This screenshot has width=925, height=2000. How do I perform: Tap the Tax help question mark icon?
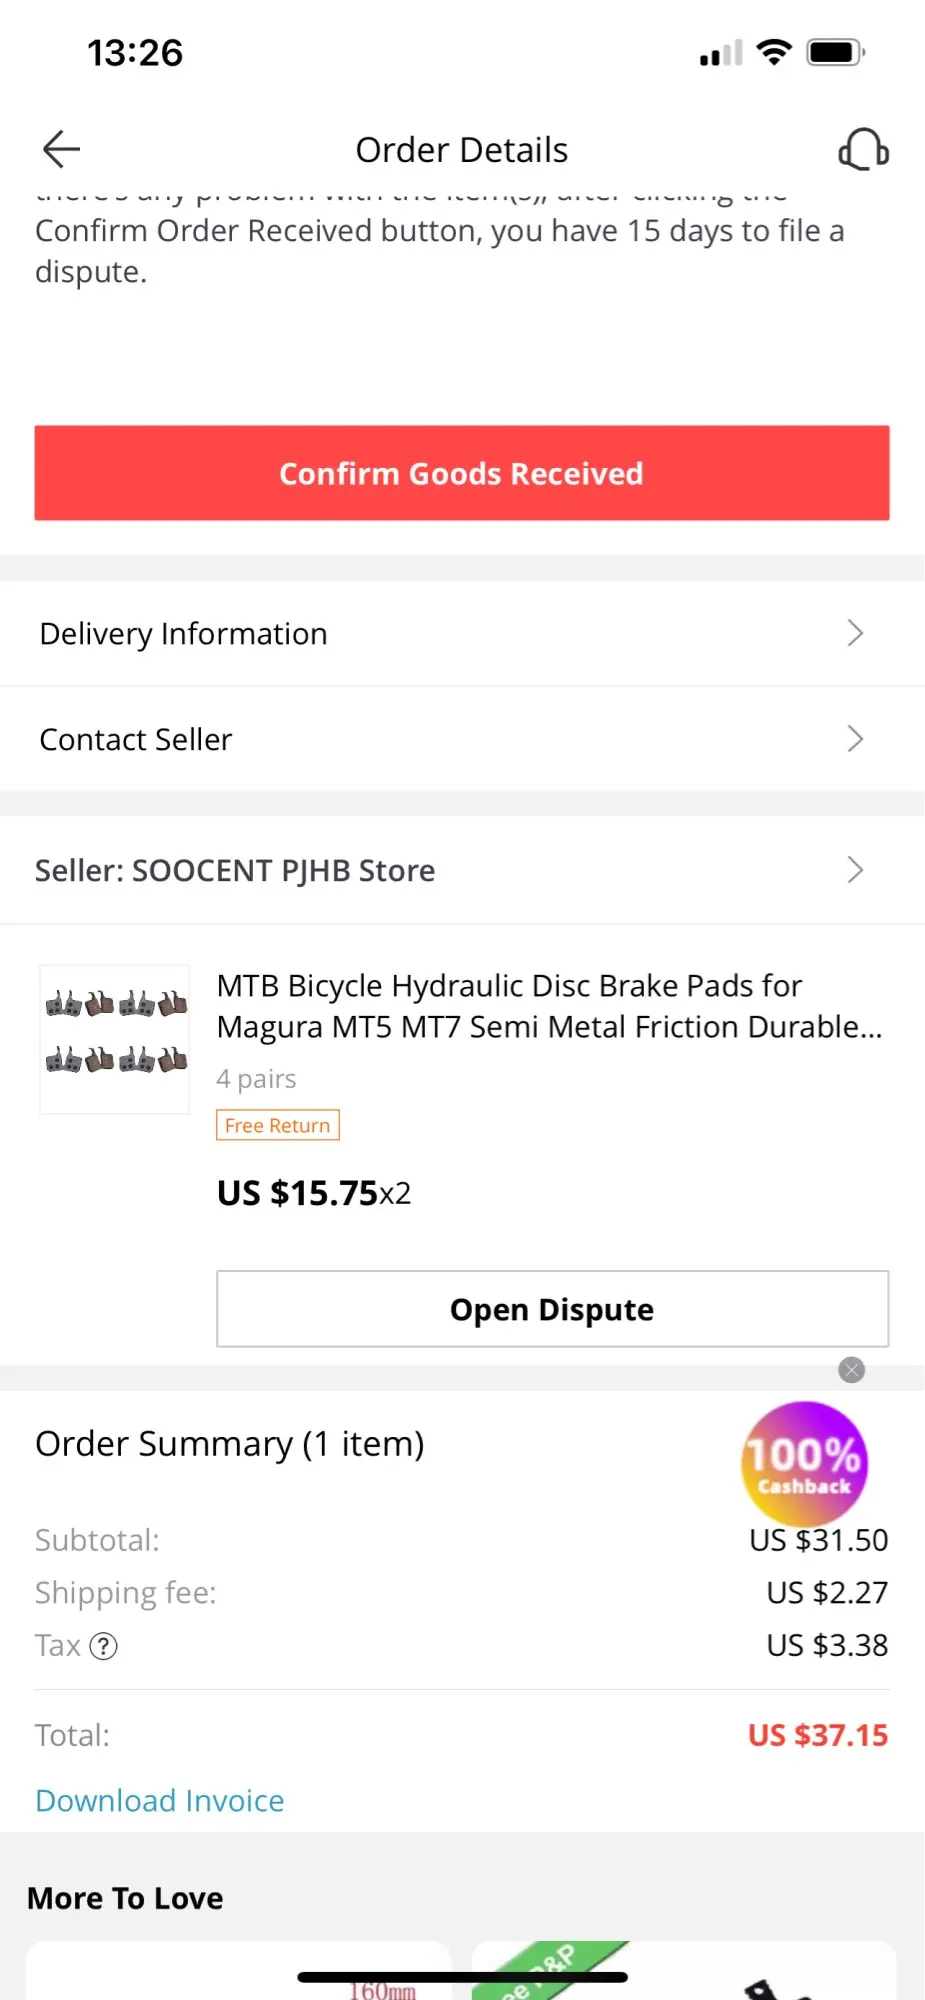[x=104, y=1646]
